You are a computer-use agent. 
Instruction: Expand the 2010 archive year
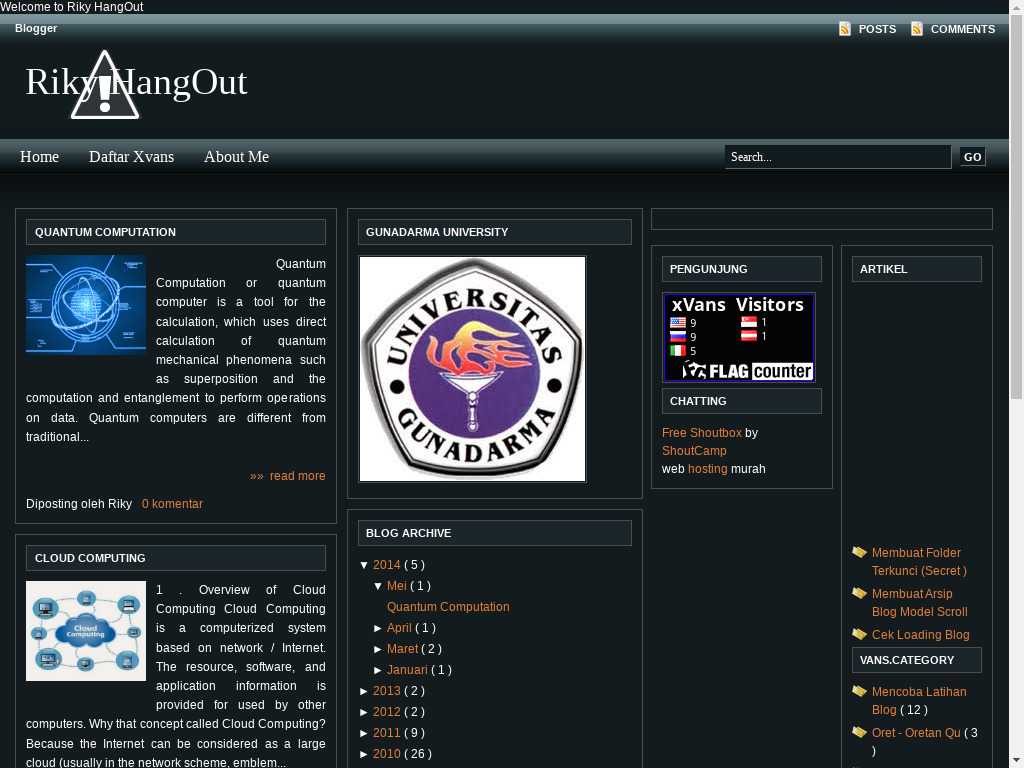pyautogui.click(x=365, y=754)
